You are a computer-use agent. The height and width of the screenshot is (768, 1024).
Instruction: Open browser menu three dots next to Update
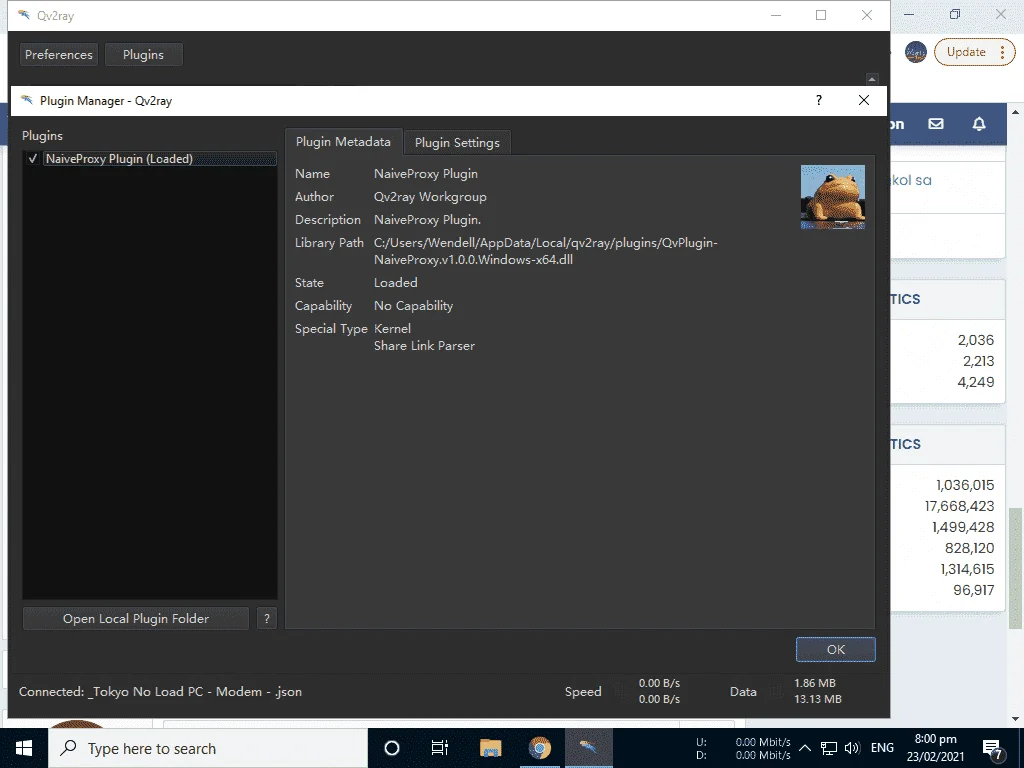coord(1002,52)
